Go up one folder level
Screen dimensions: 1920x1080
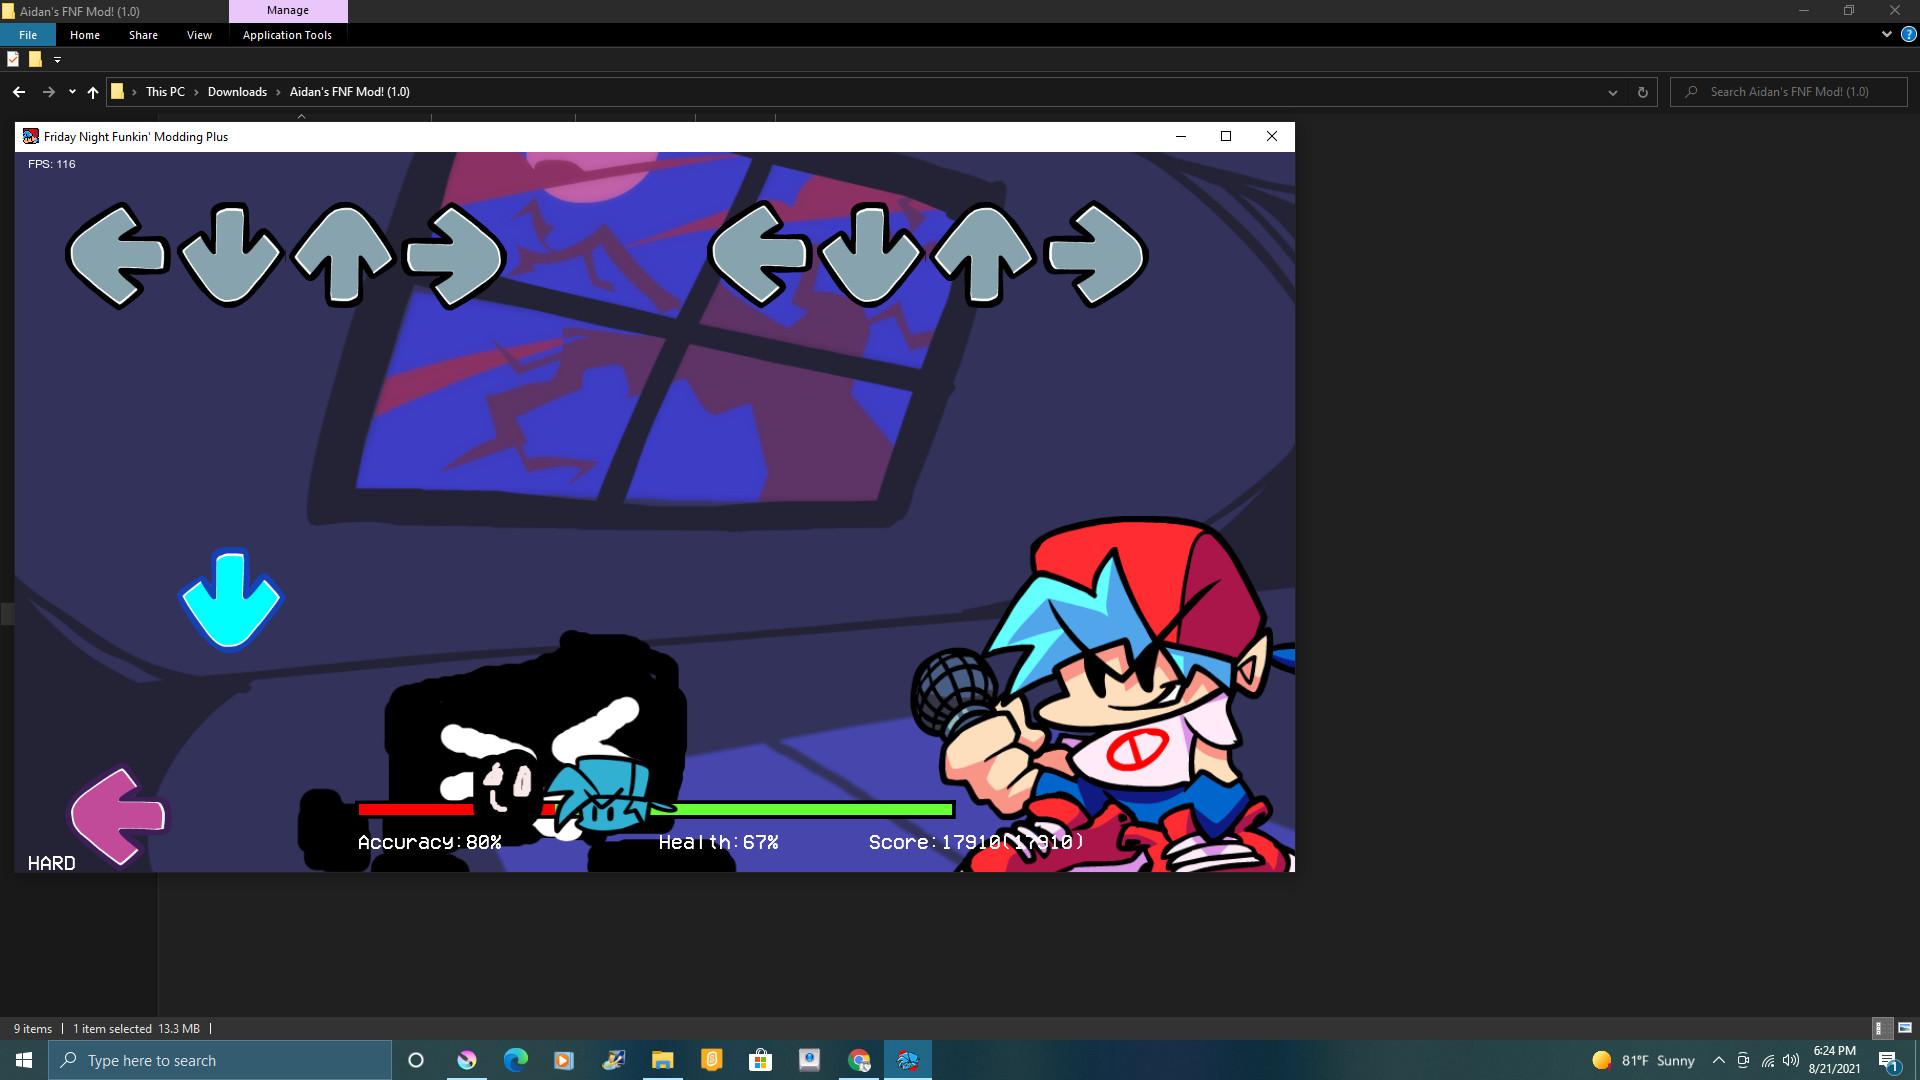click(93, 92)
